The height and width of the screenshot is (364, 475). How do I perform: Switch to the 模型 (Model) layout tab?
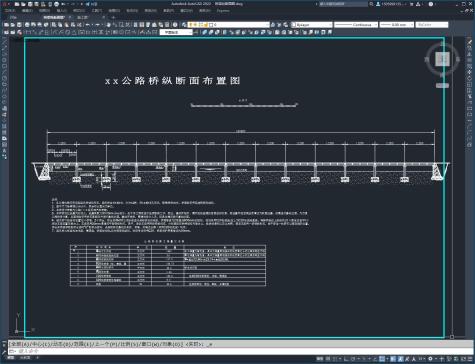point(11,357)
